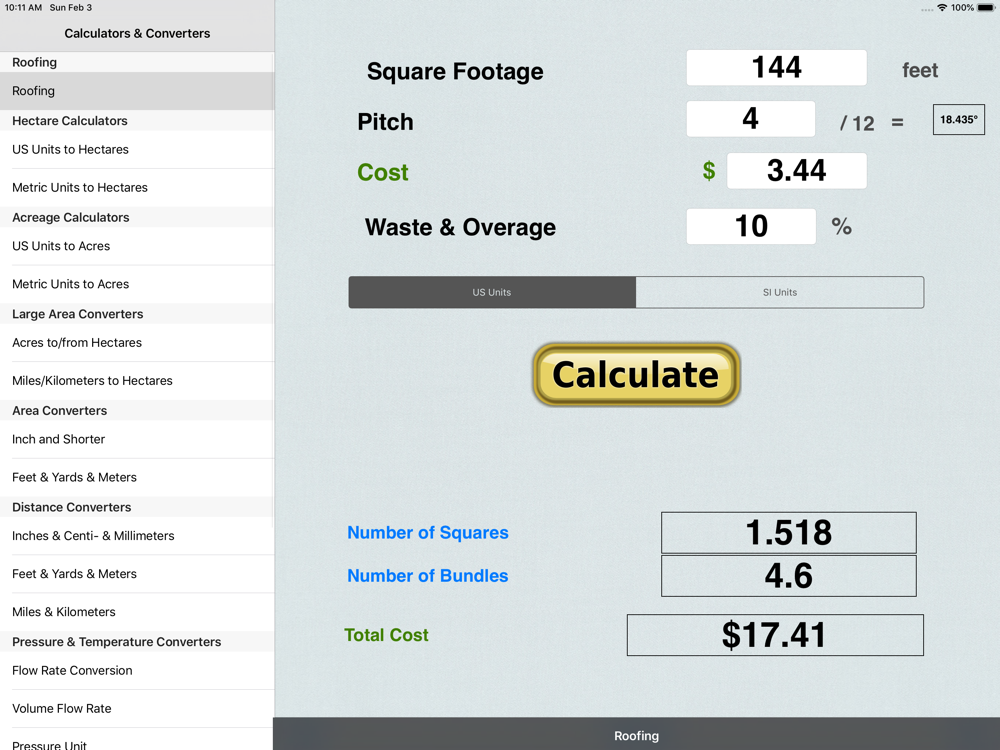Viewport: 1000px width, 750px height.
Task: Open Acres to/from Hectares converter
Action: pyautogui.click(x=137, y=342)
